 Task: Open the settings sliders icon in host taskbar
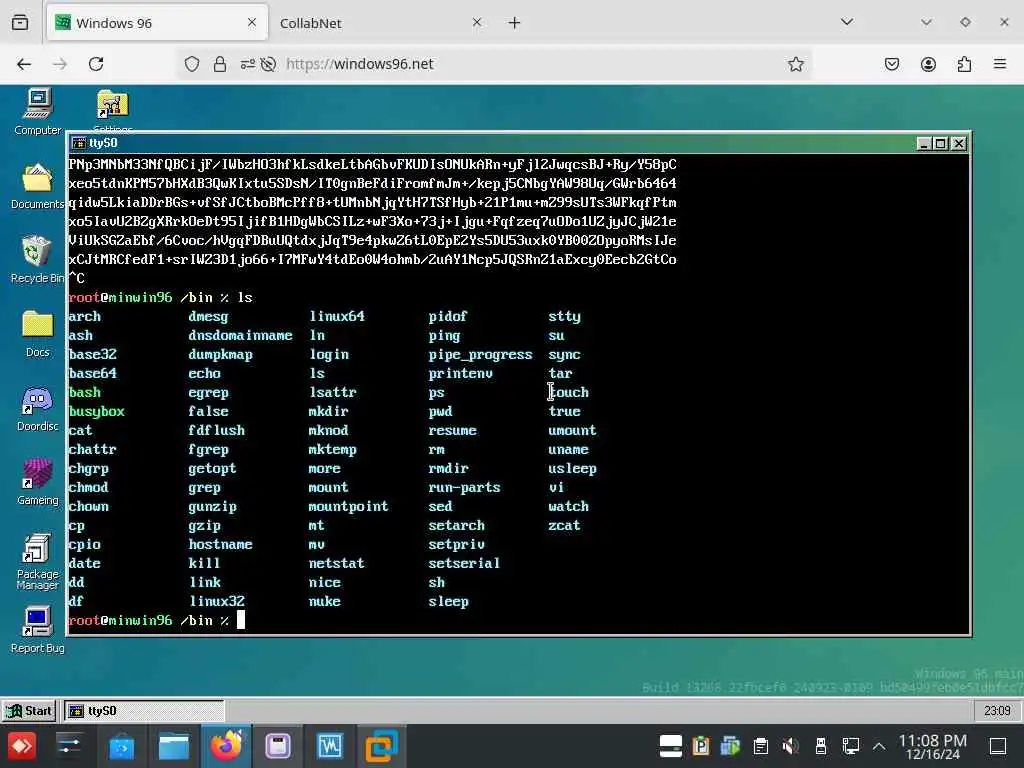click(69, 746)
